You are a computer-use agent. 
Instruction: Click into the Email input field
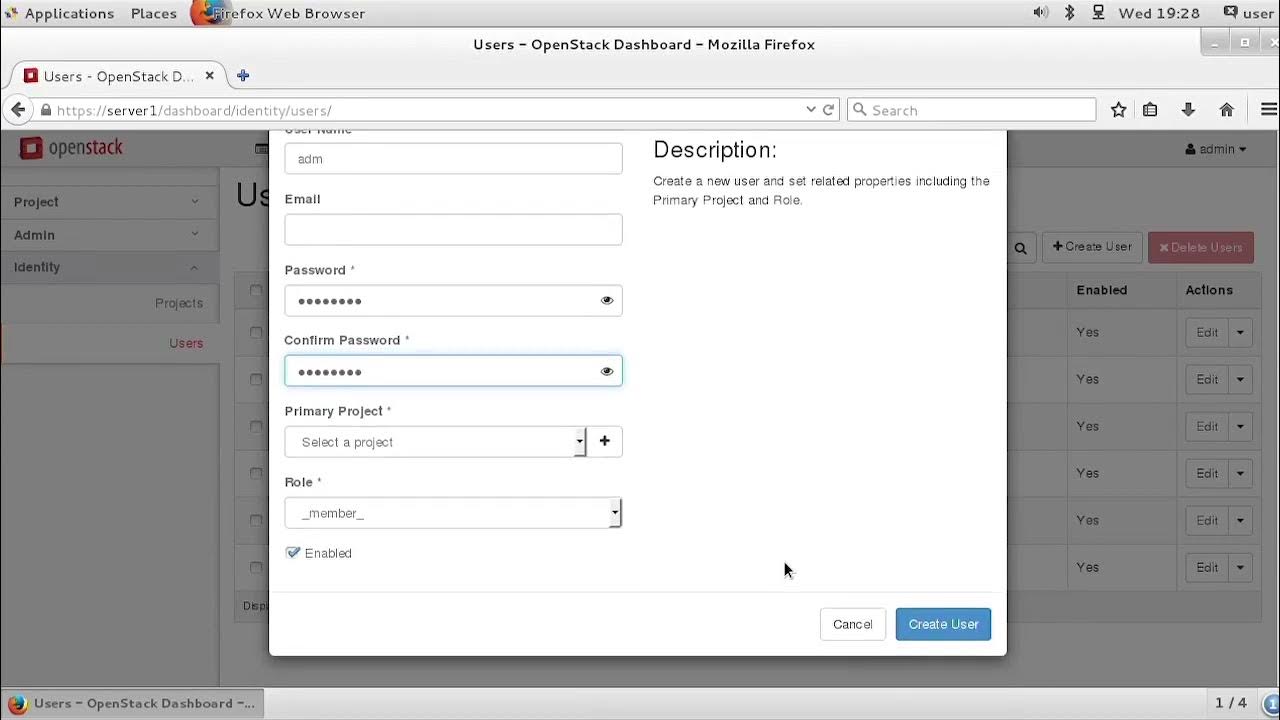click(453, 230)
